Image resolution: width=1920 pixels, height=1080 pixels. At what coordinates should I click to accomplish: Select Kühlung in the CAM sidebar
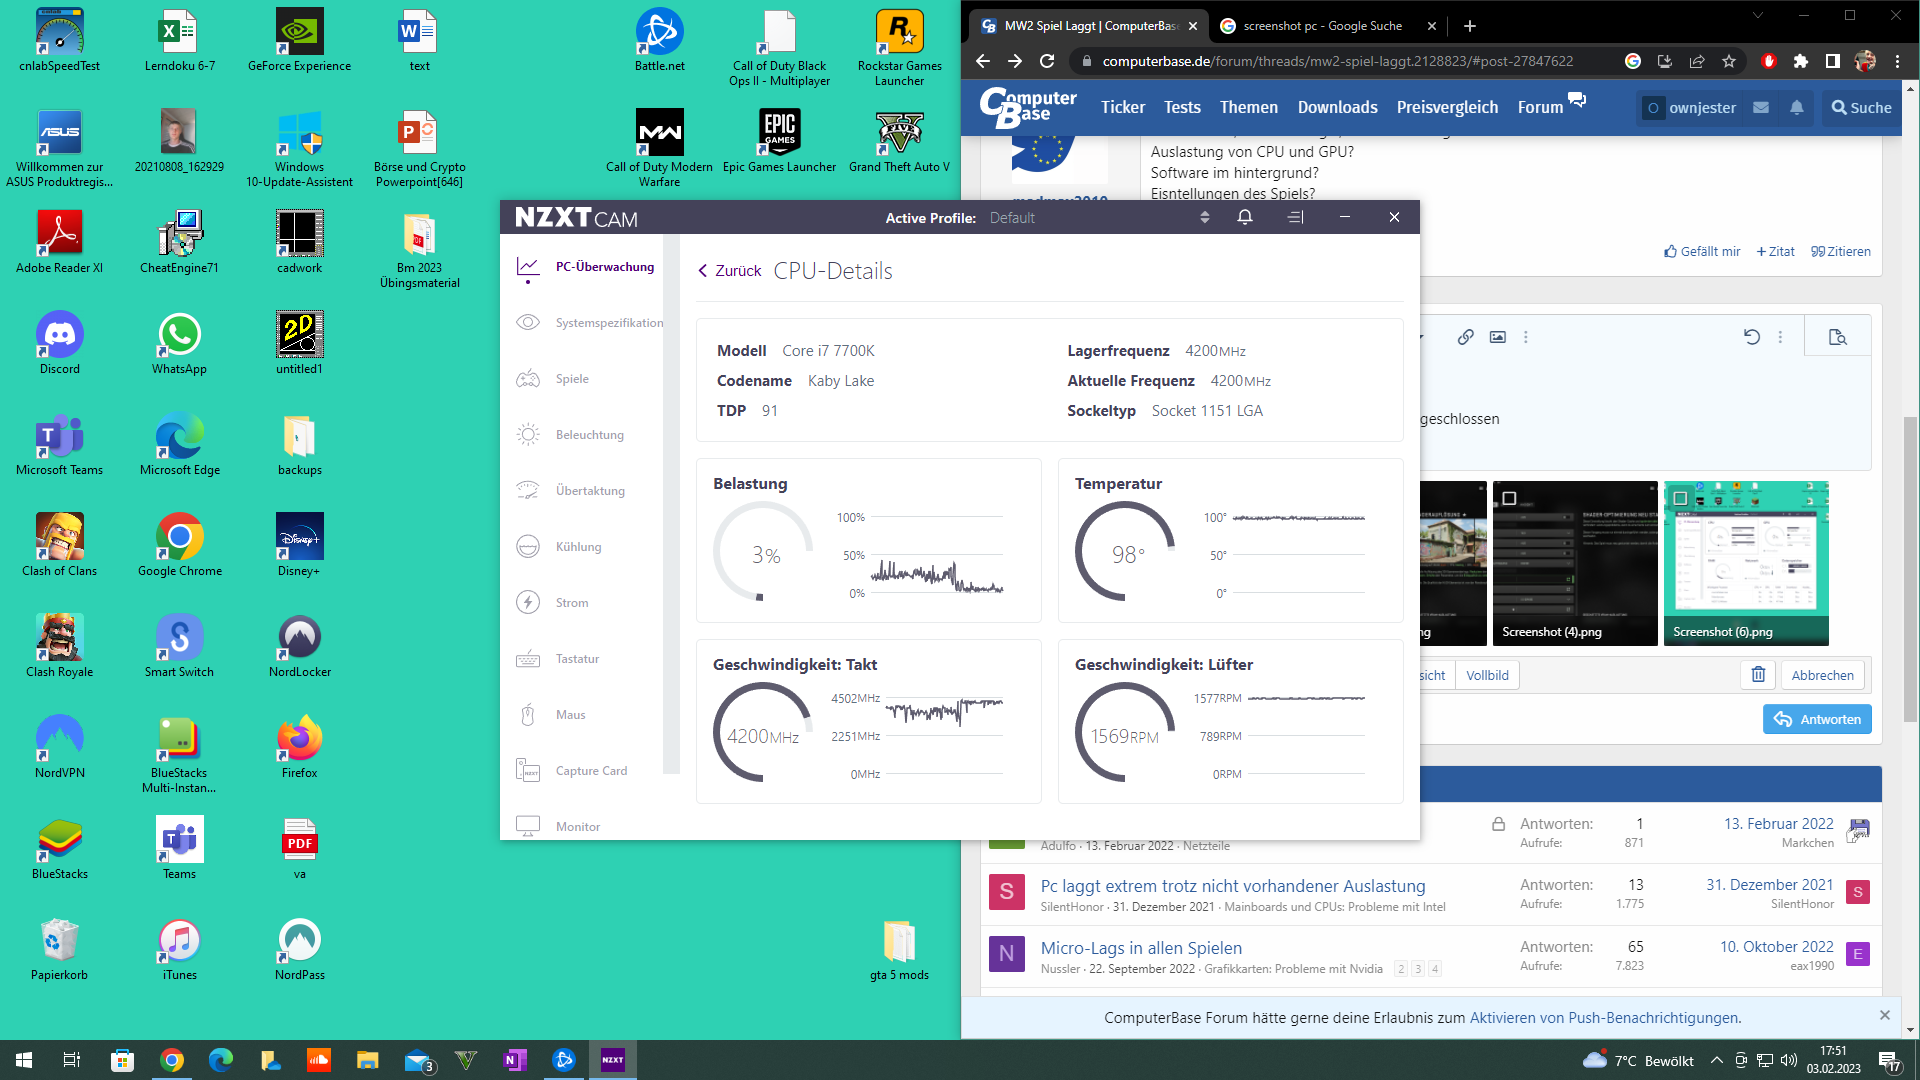pyautogui.click(x=578, y=547)
